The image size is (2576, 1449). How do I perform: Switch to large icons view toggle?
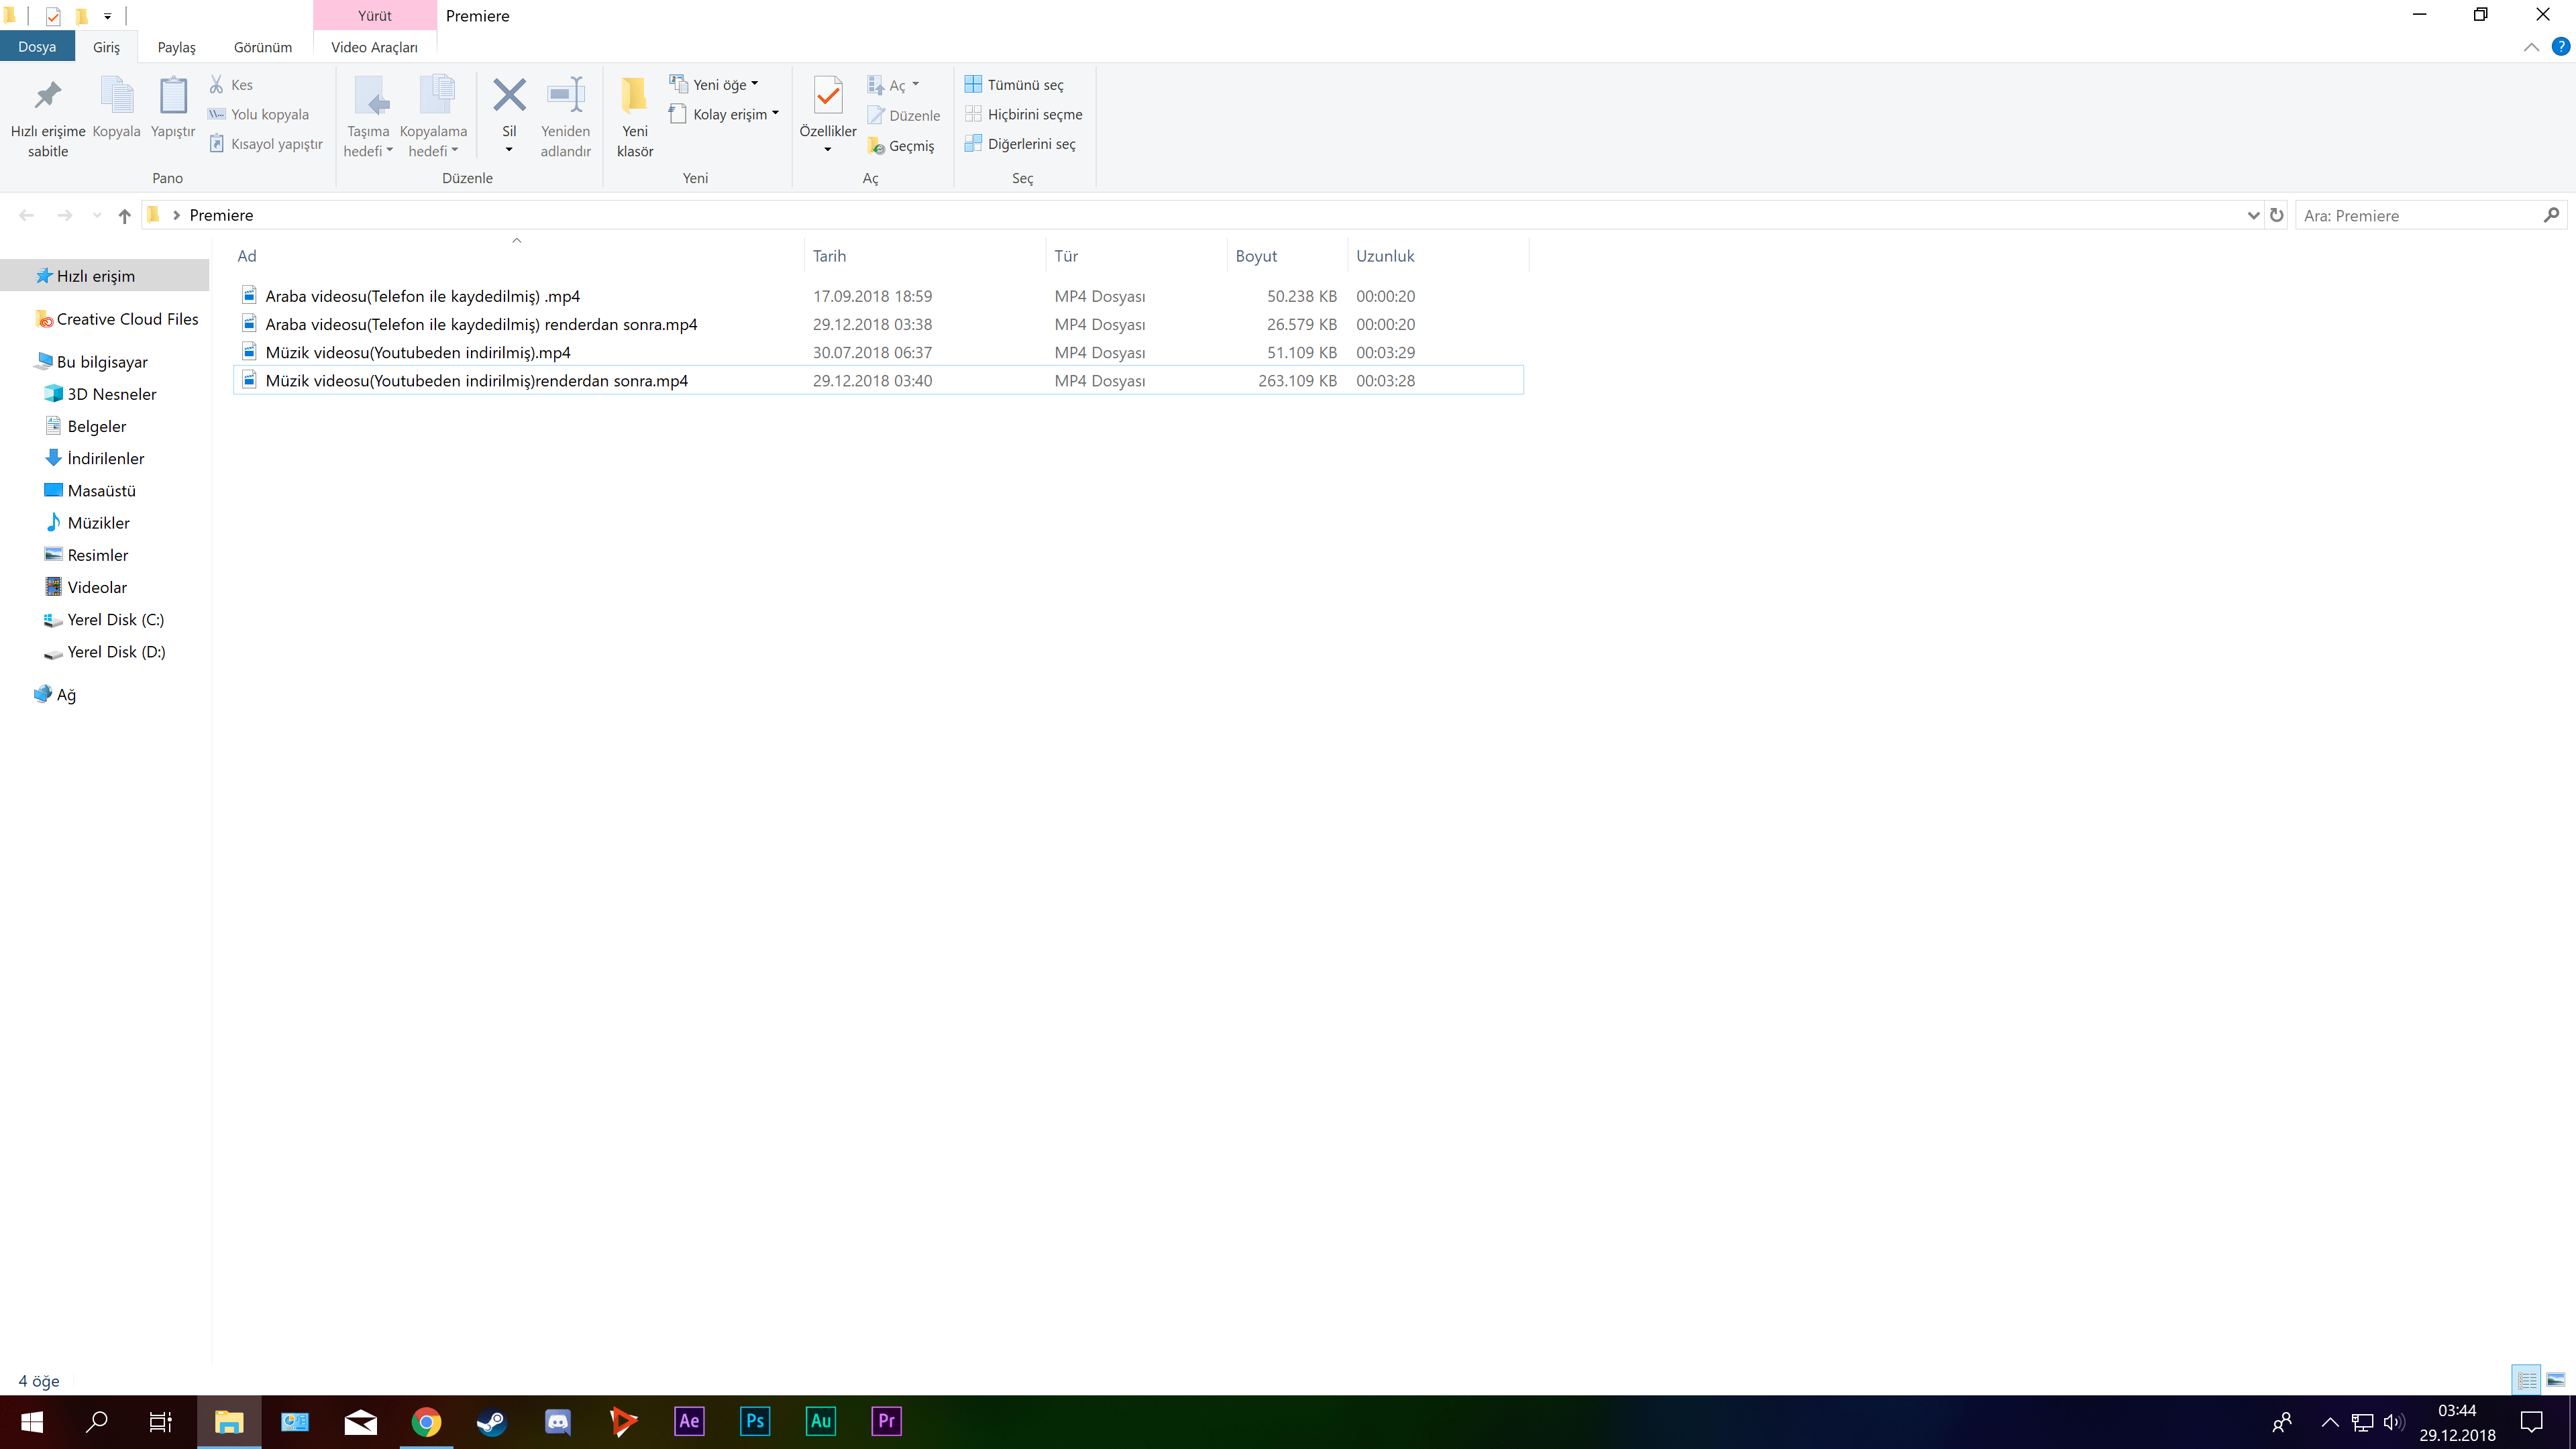[2555, 1380]
